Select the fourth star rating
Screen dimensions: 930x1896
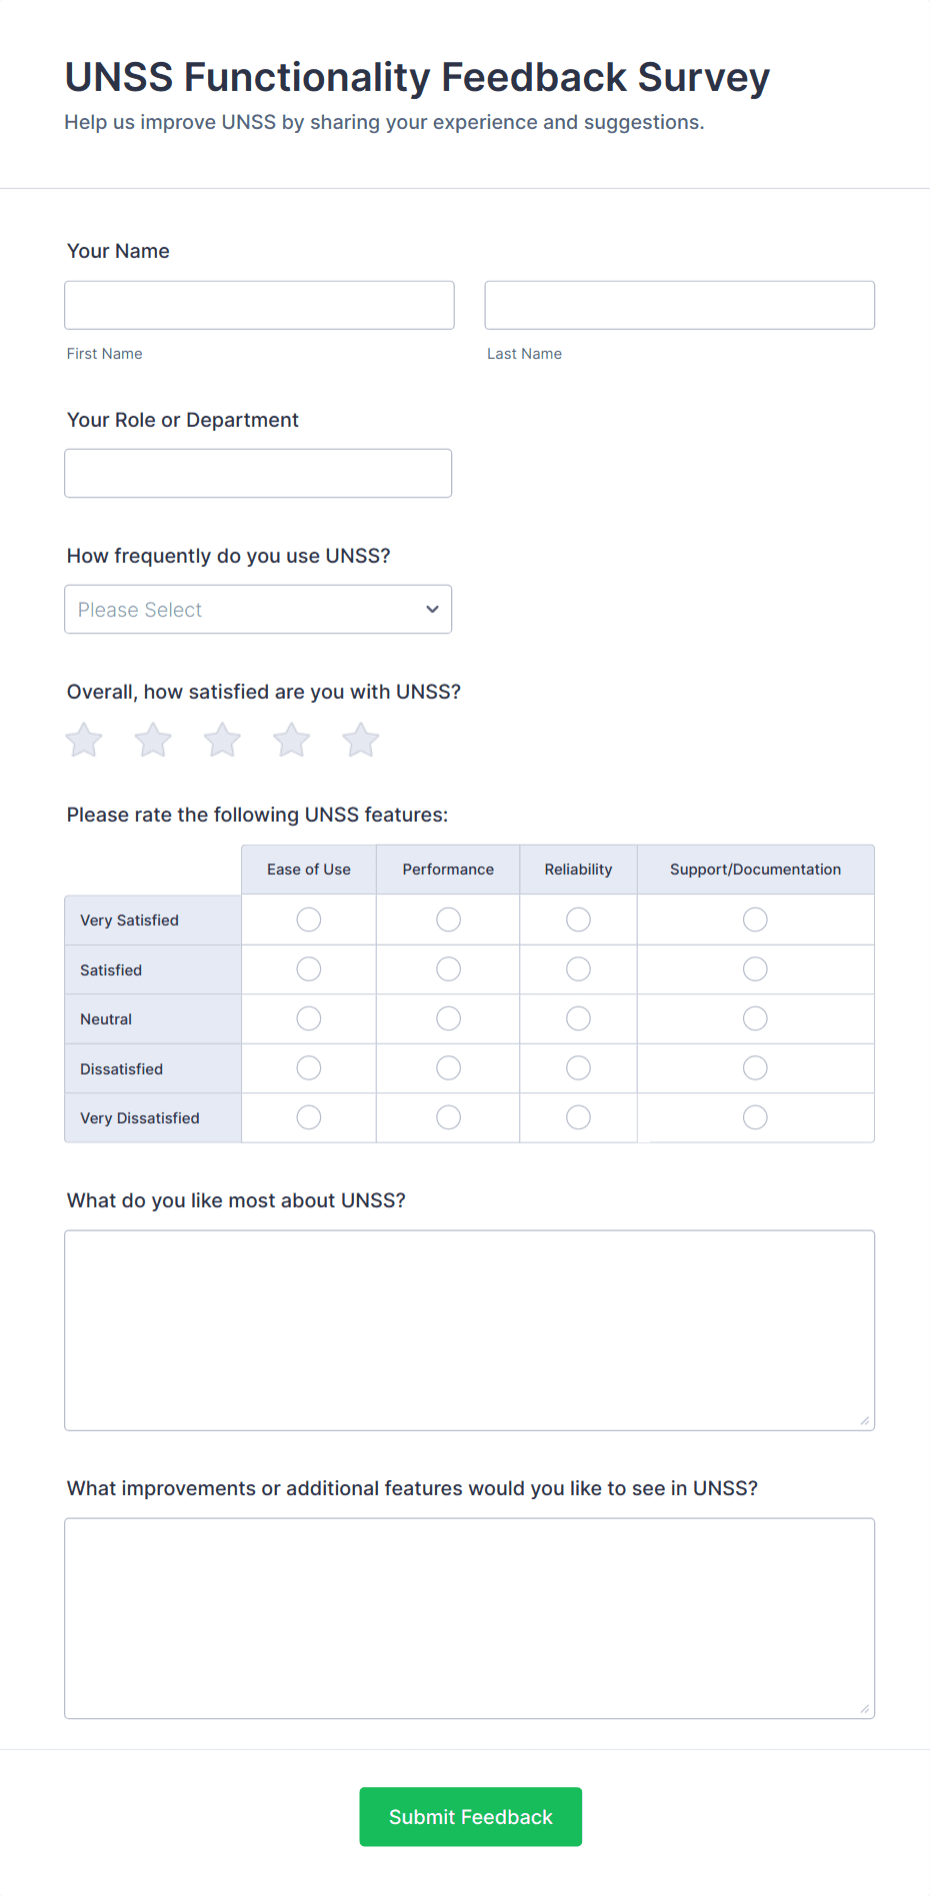pyautogui.click(x=290, y=740)
